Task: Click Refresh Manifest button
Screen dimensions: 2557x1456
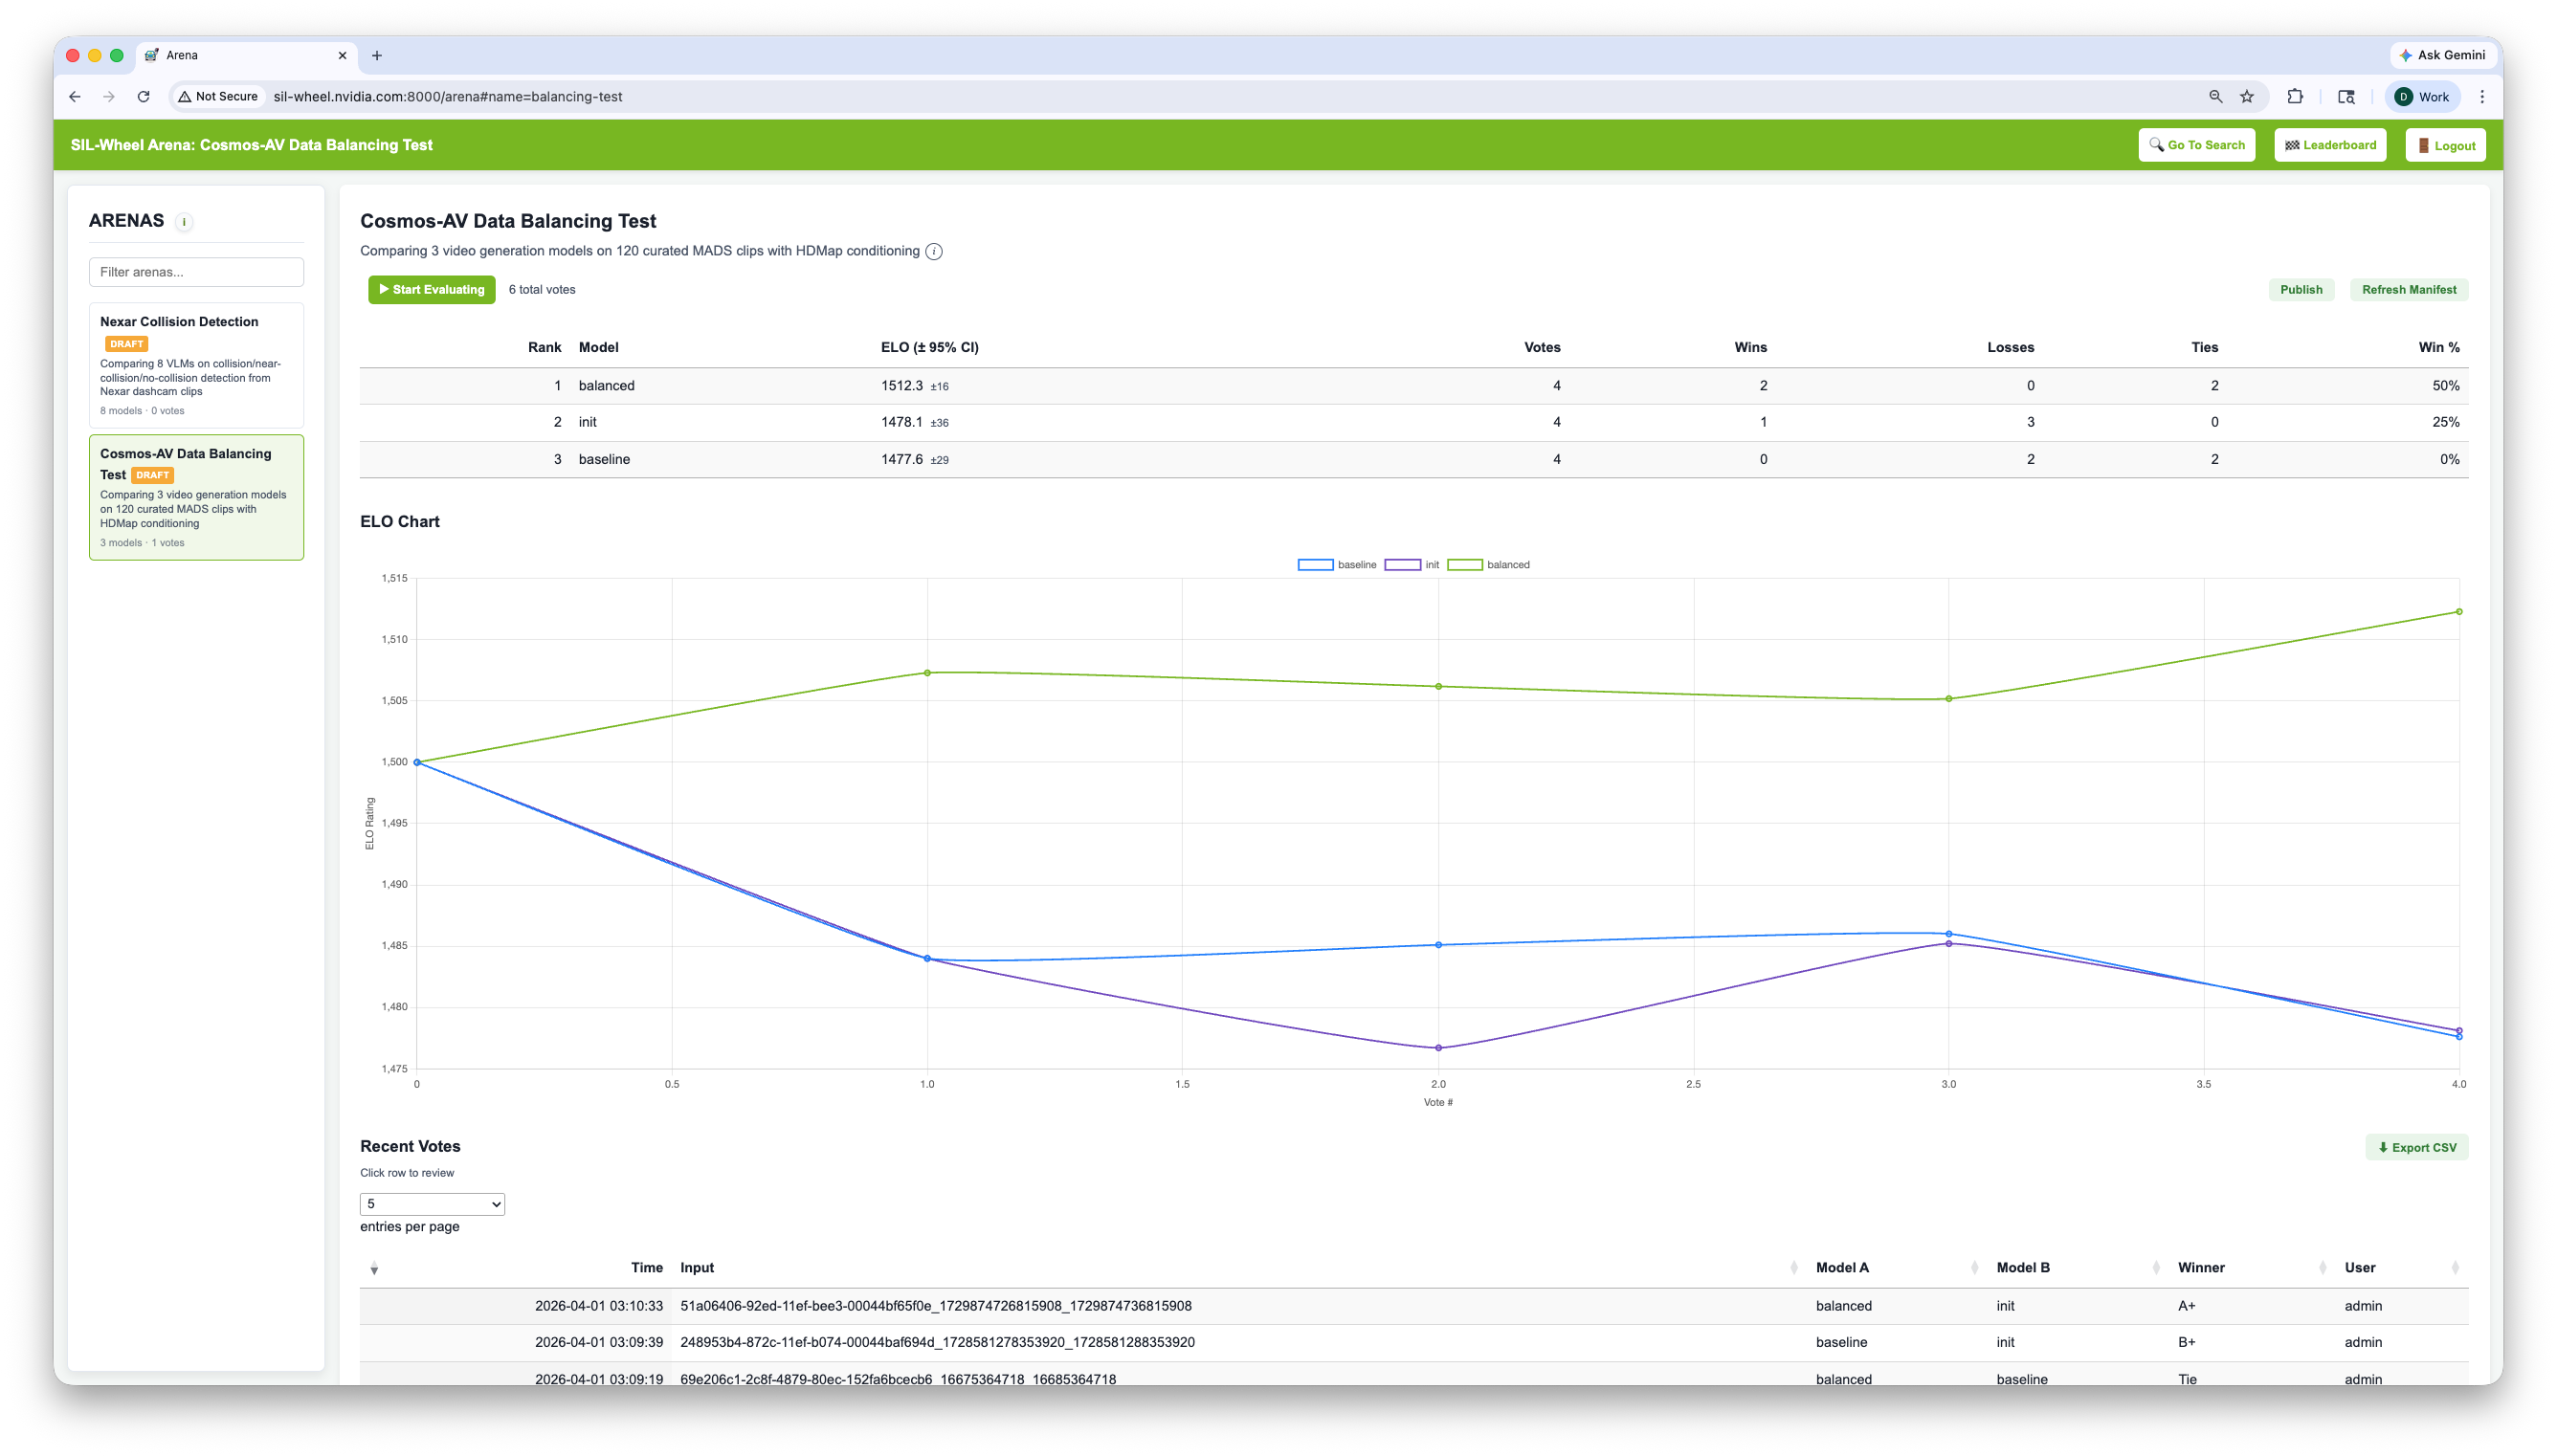Action: pyautogui.click(x=2408, y=290)
